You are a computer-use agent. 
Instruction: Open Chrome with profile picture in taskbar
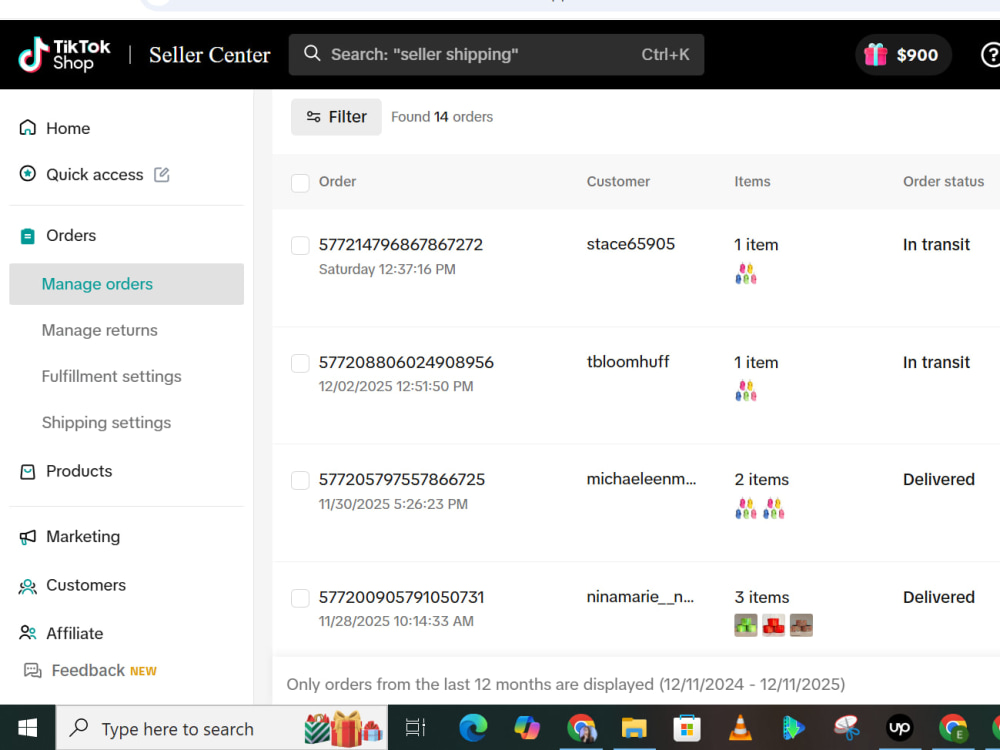tap(581, 728)
